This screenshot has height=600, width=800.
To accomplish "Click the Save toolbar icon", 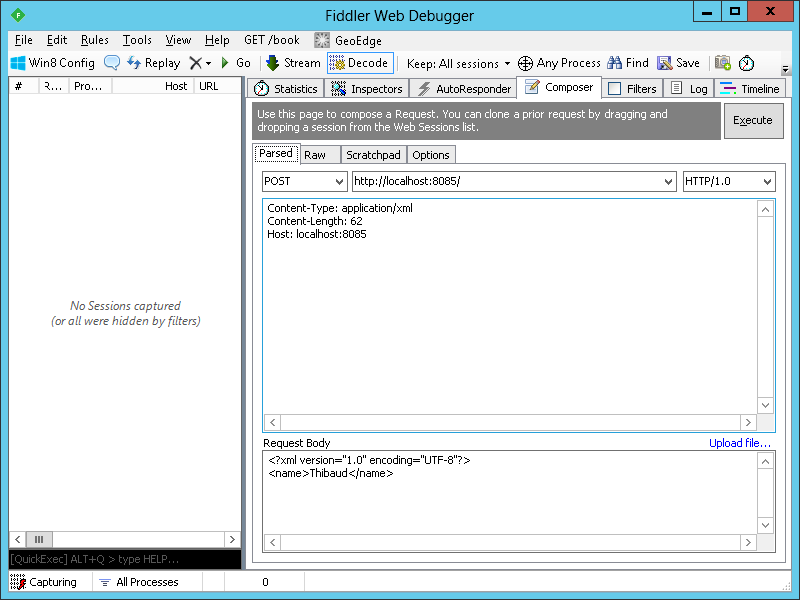I will [x=665, y=63].
